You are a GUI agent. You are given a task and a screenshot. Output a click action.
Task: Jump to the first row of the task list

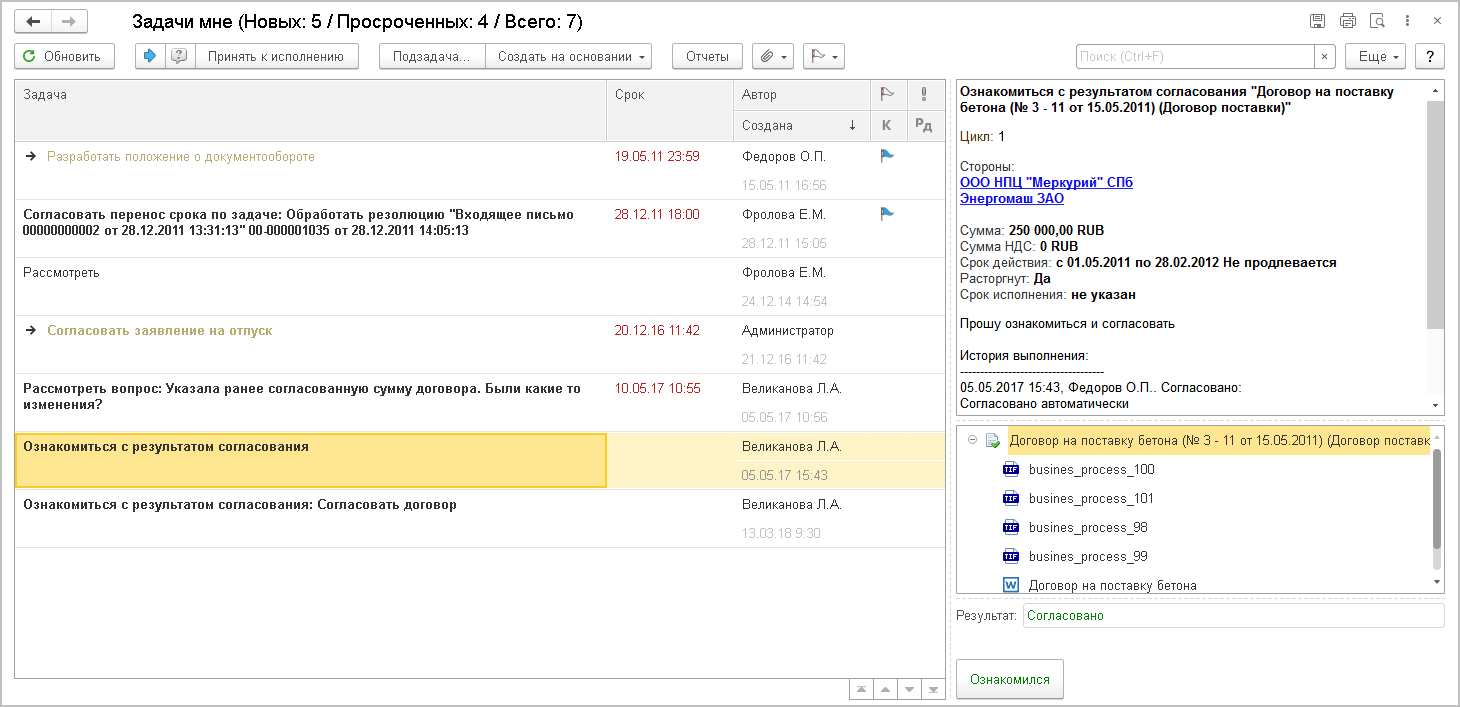point(861,689)
